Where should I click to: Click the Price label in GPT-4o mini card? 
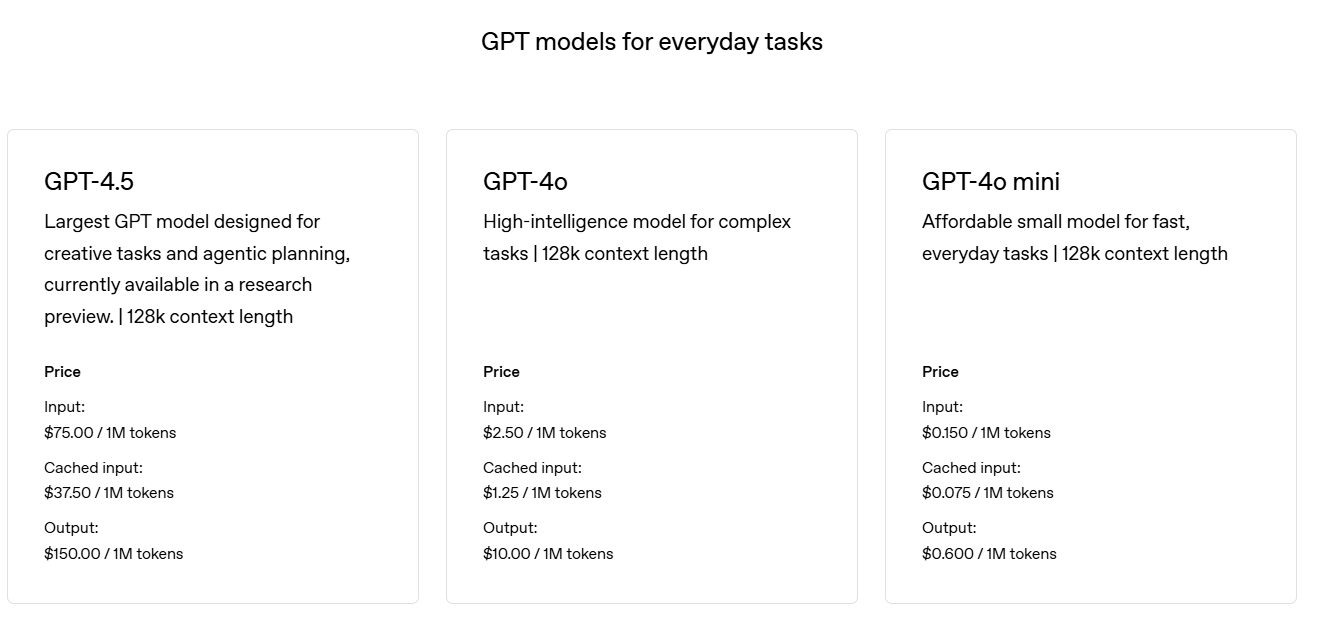(x=940, y=372)
